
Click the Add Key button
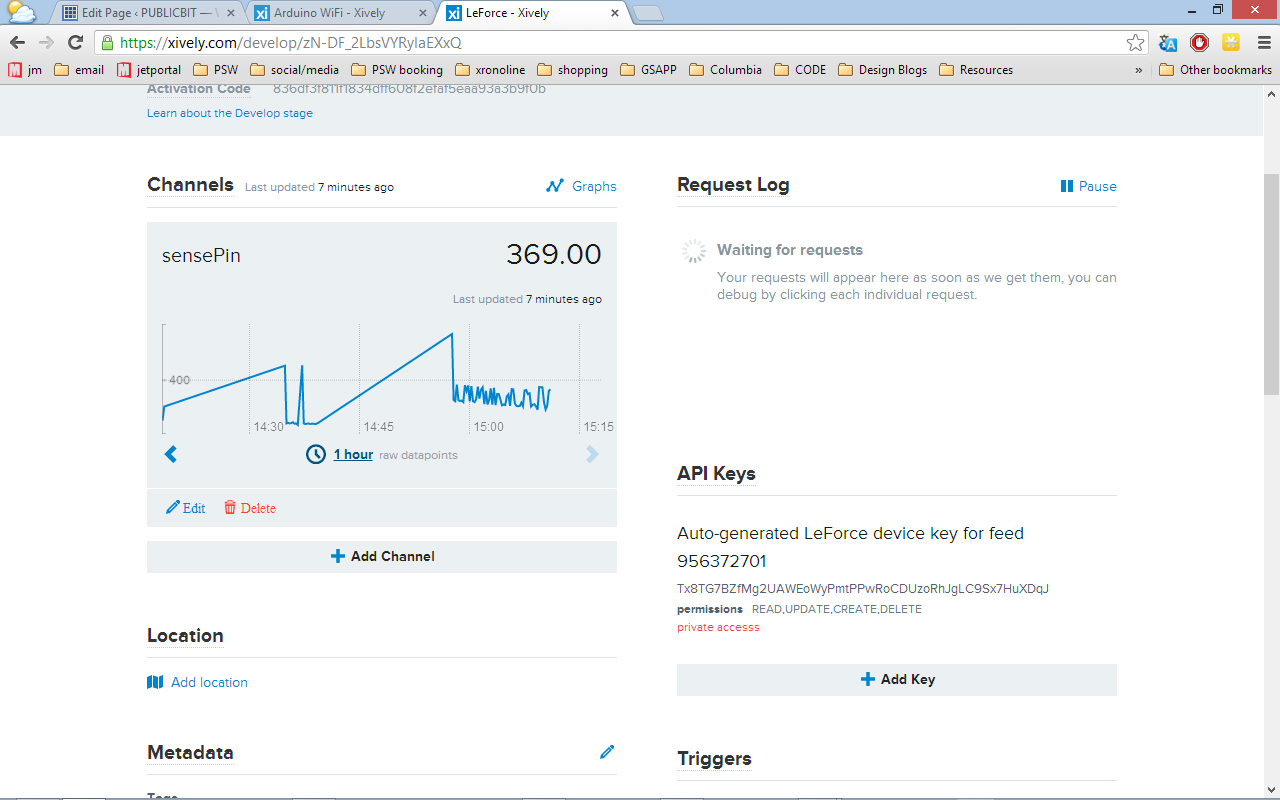[897, 679]
